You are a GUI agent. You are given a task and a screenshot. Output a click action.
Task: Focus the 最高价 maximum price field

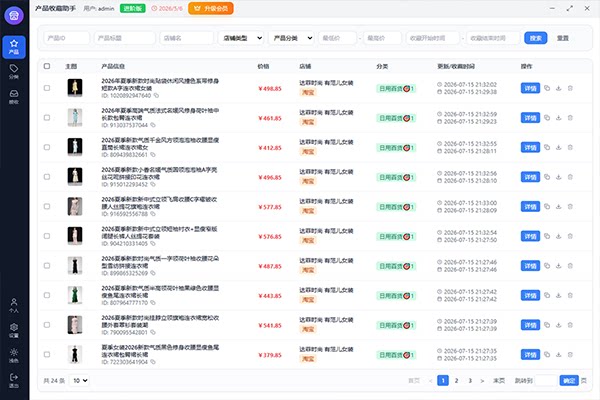[382, 38]
